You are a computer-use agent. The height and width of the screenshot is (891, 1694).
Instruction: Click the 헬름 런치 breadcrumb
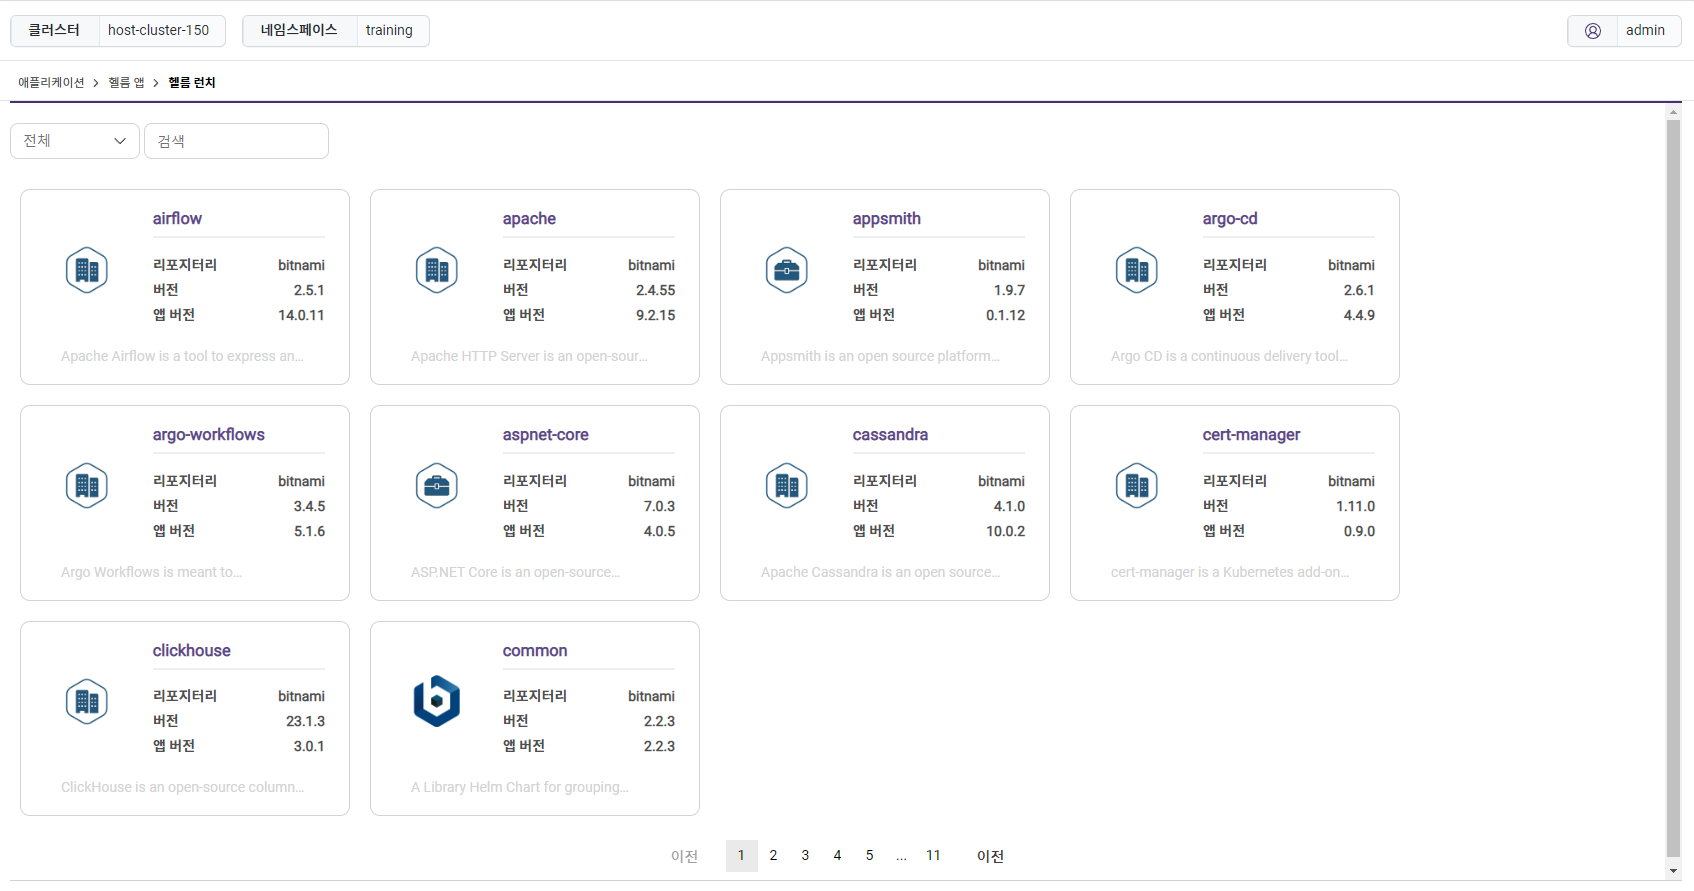(x=192, y=82)
